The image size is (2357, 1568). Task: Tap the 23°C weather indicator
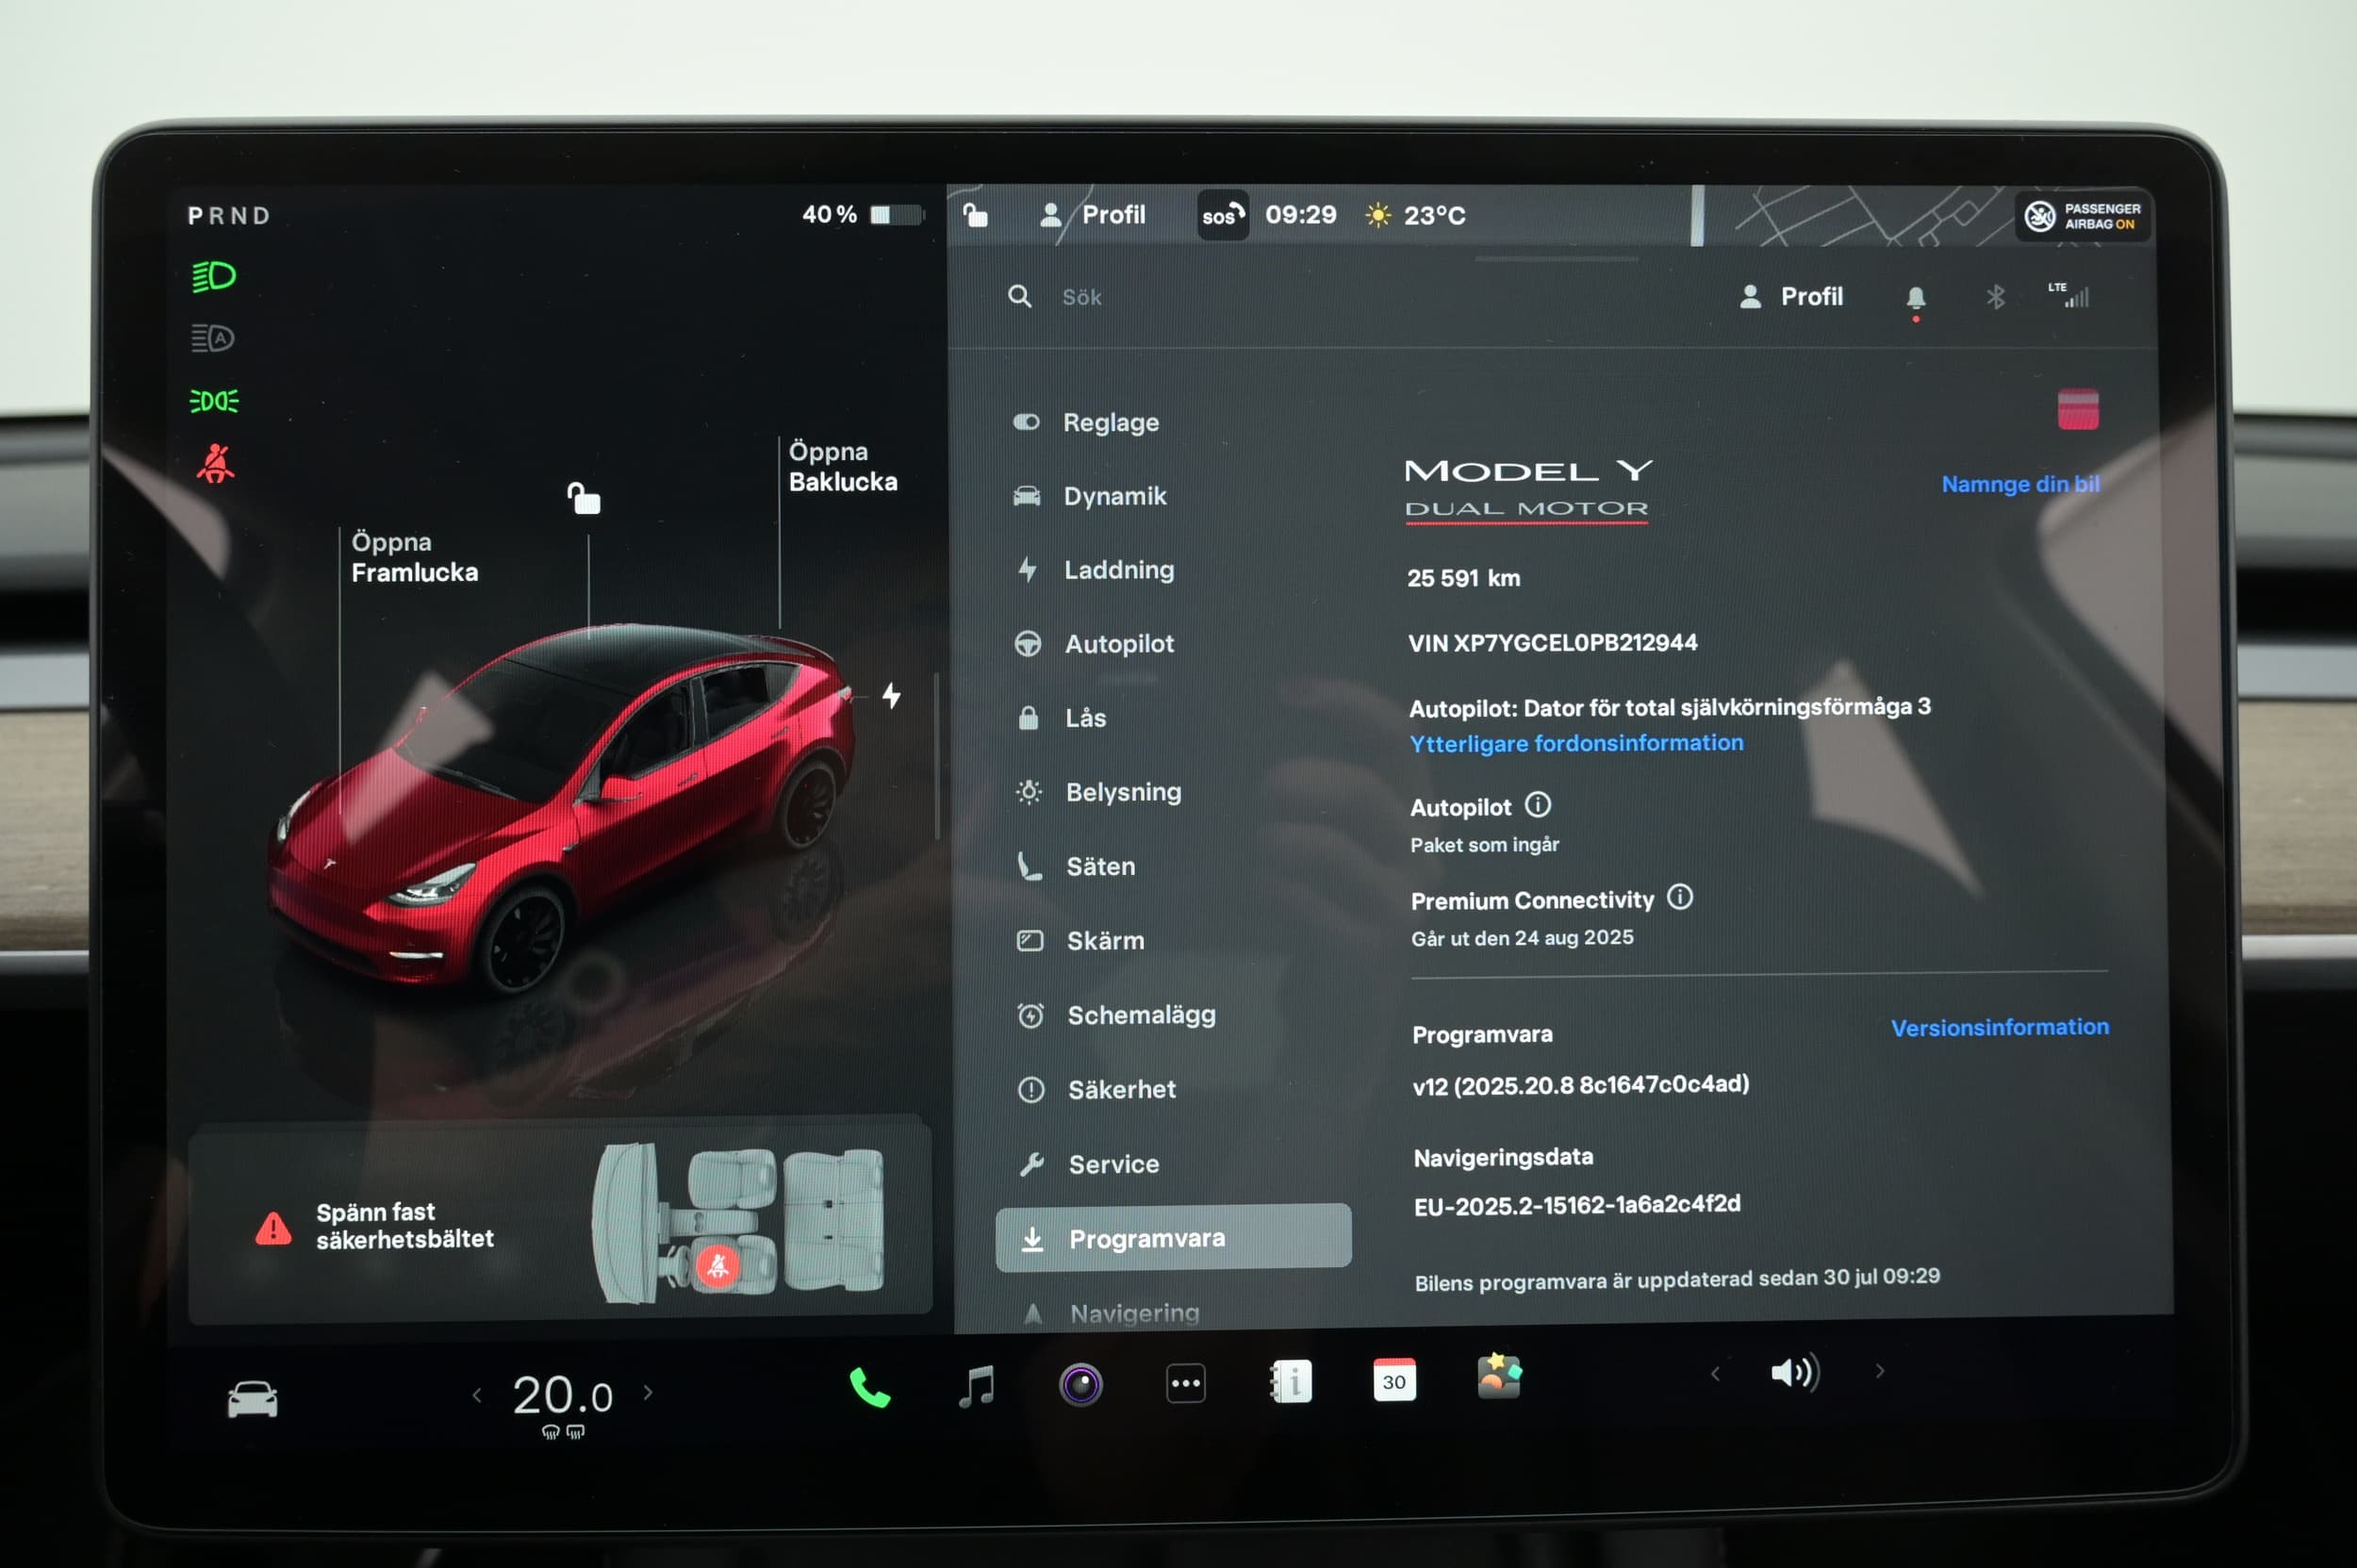click(x=1415, y=215)
